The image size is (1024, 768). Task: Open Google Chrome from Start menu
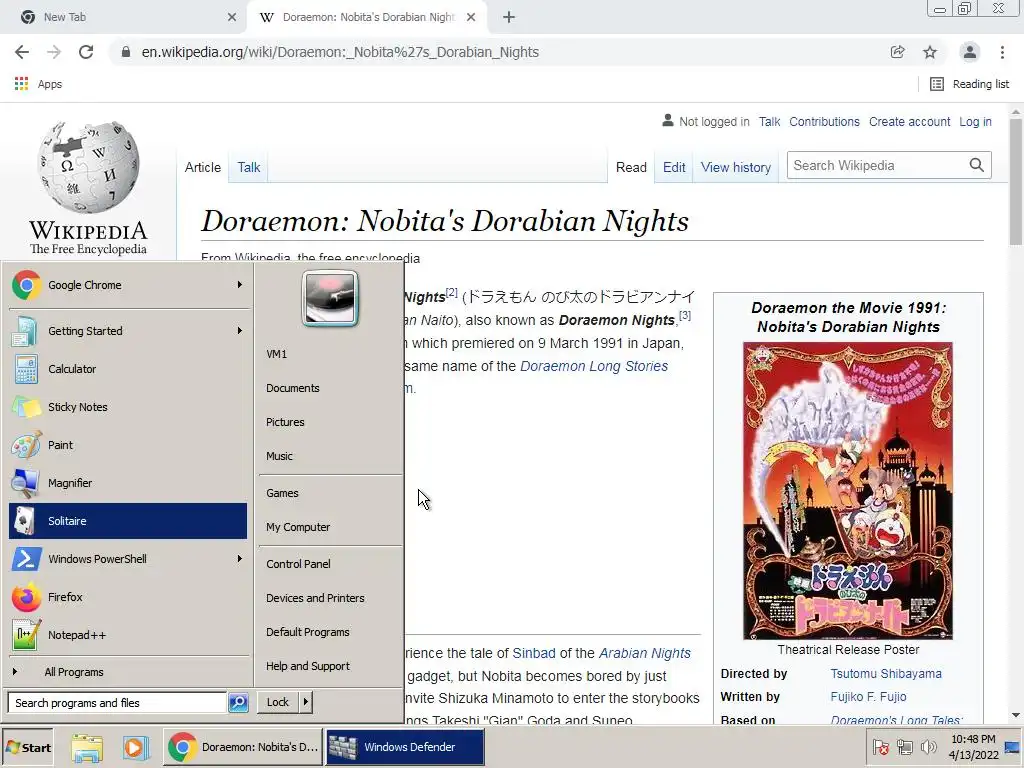pyautogui.click(x=128, y=285)
